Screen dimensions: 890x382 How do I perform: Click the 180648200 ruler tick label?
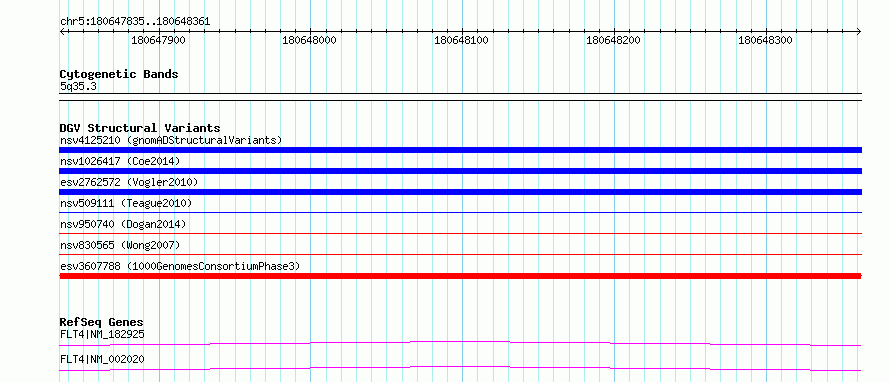(x=613, y=40)
